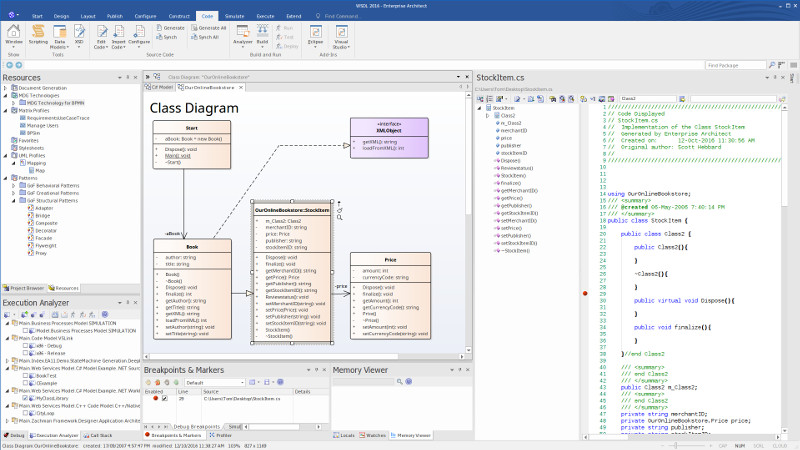The height and width of the screenshot is (450, 800).
Task: Open the Class2 dropdown in code editor
Action: coord(648,98)
